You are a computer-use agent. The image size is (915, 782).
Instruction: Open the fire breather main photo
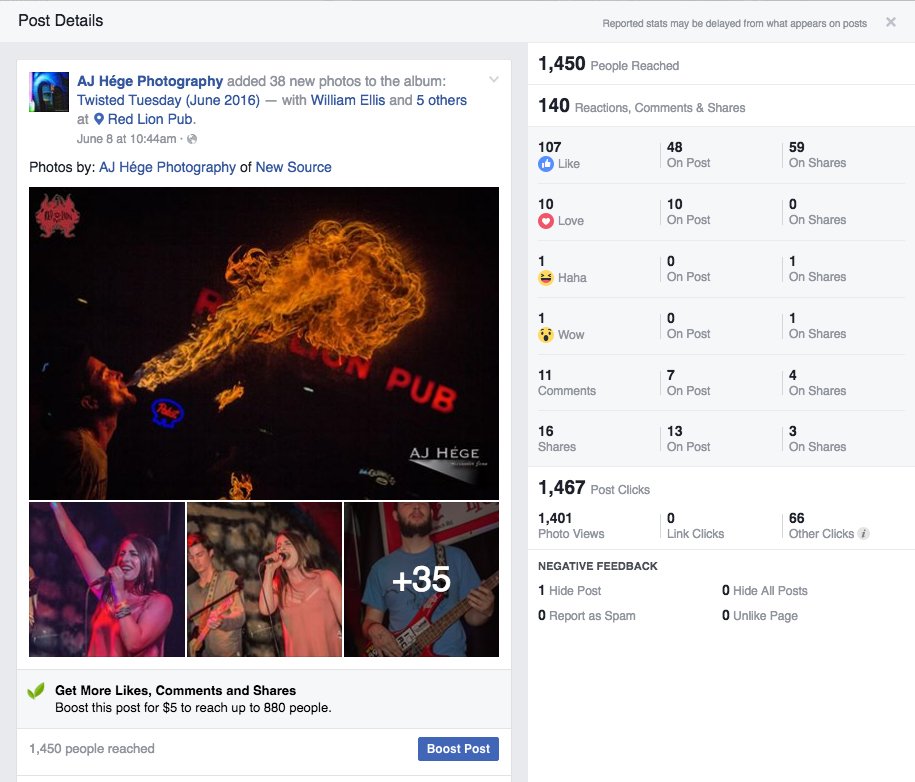coord(264,343)
